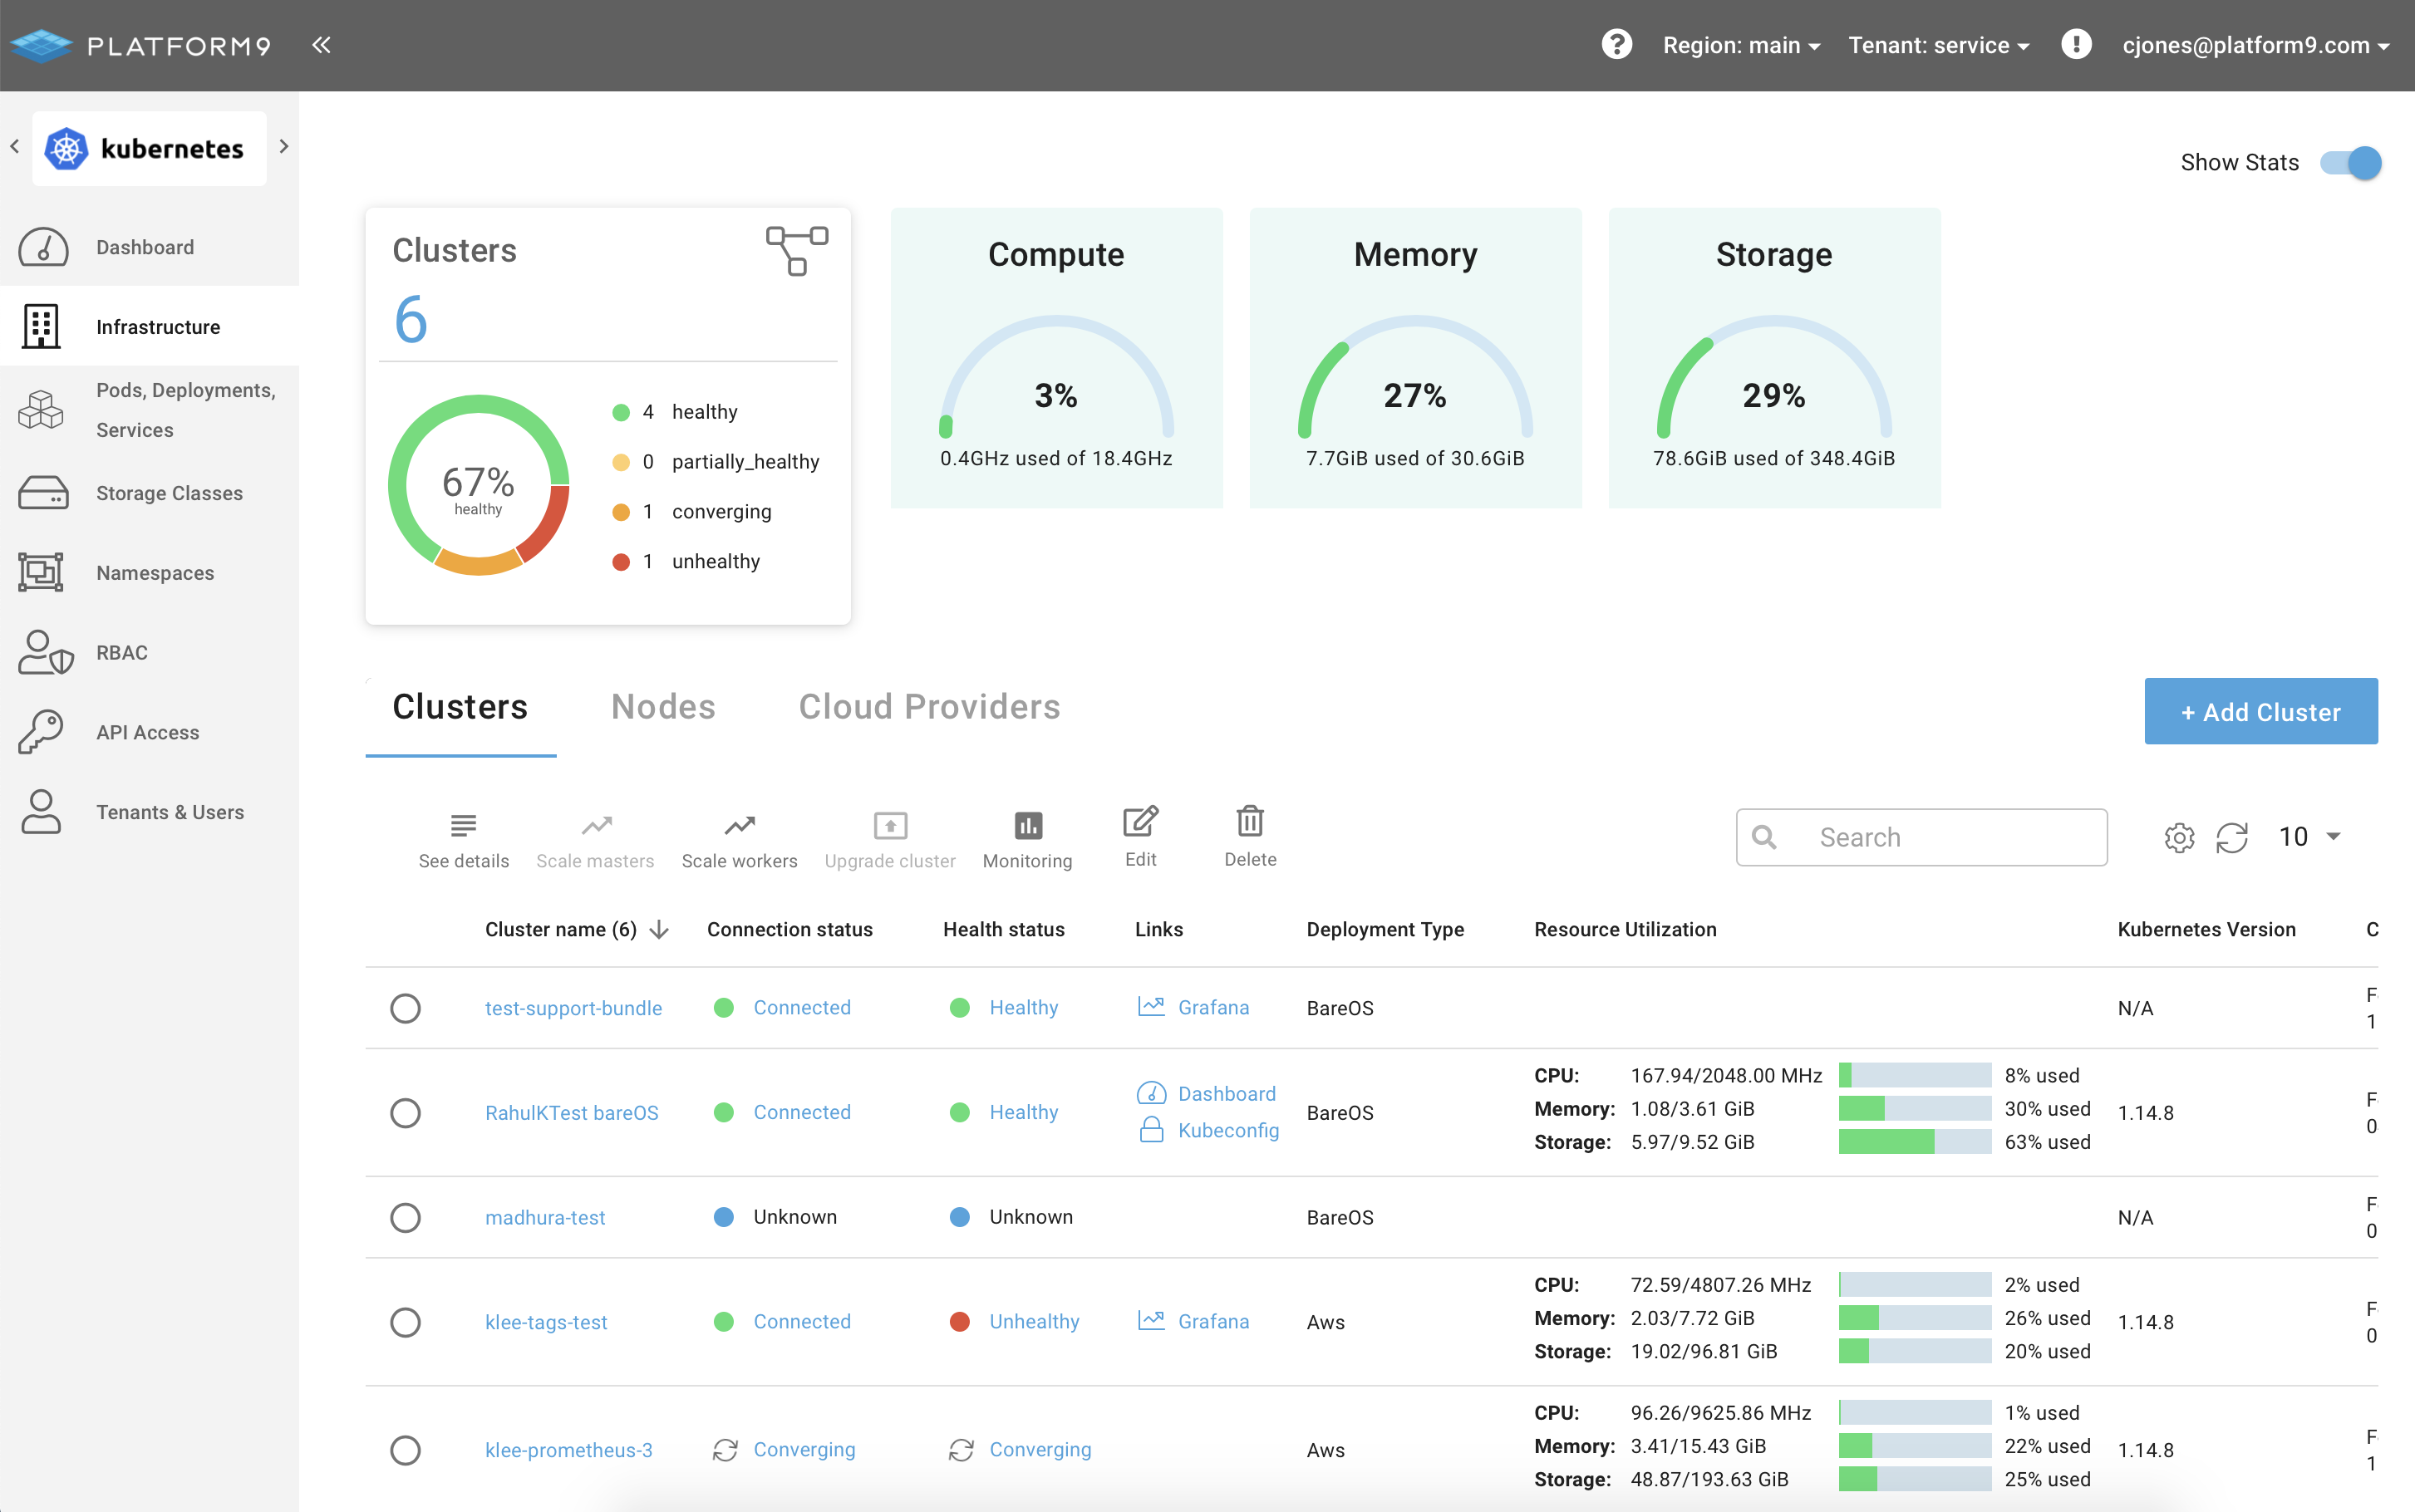Refresh the cluster list
This screenshot has height=1512, width=2415.
[2231, 837]
